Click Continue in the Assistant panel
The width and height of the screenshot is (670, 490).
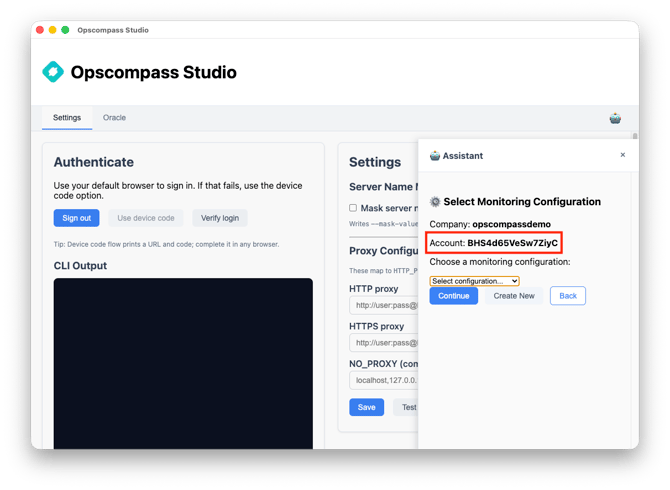coord(453,296)
